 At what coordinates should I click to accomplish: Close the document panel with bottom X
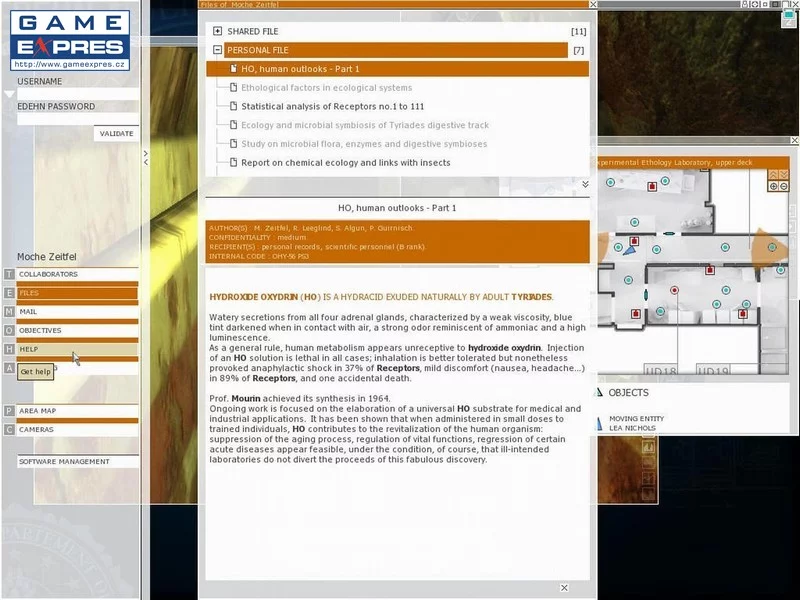(564, 588)
